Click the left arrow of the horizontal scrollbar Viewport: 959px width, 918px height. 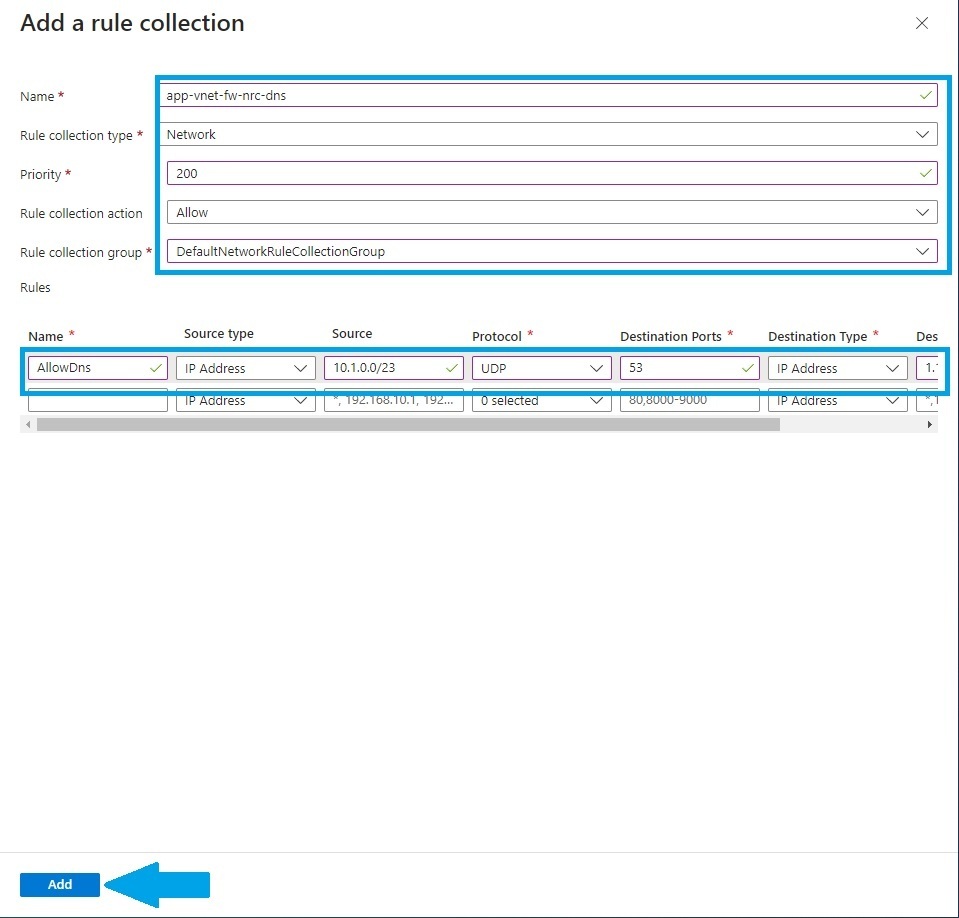[26, 424]
